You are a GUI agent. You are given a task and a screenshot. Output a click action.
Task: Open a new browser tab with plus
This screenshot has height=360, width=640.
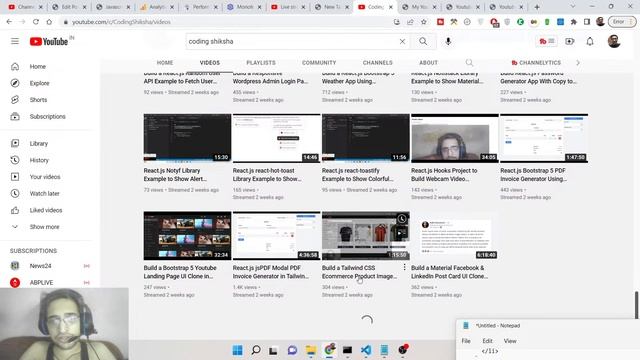point(537,7)
